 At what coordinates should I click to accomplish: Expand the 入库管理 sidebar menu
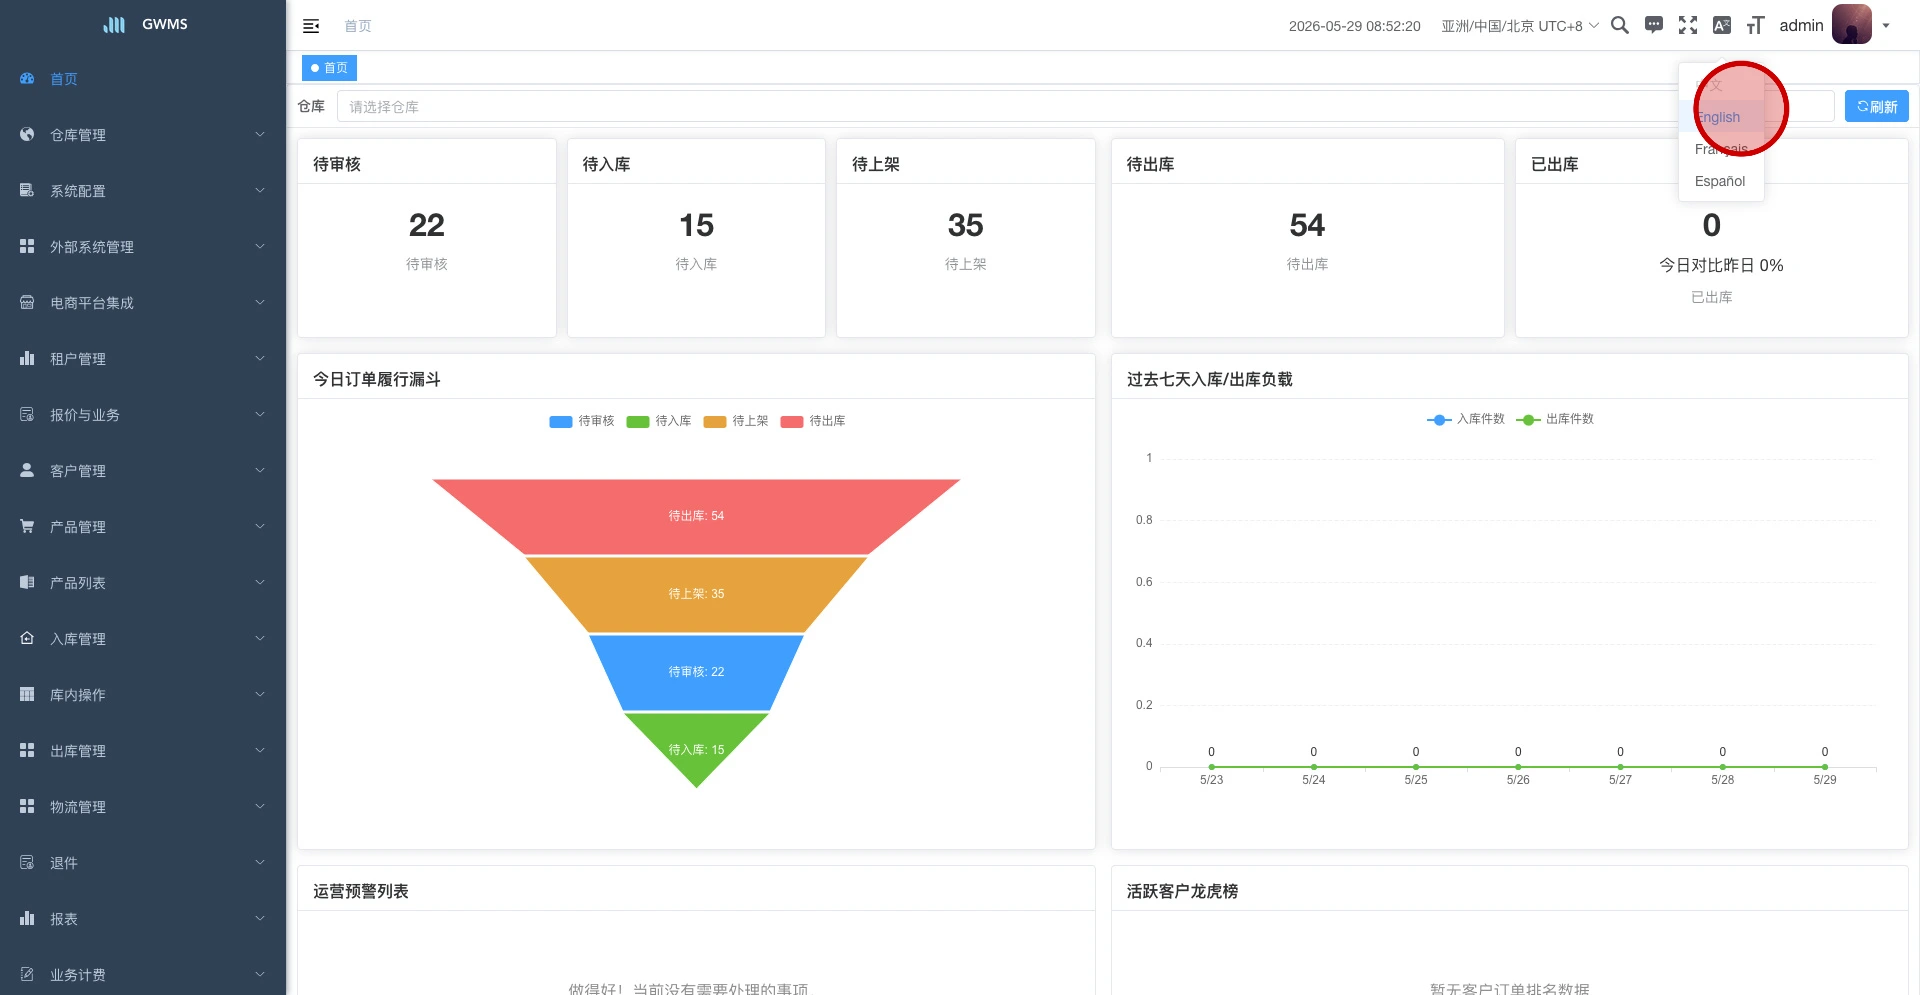coord(143,638)
